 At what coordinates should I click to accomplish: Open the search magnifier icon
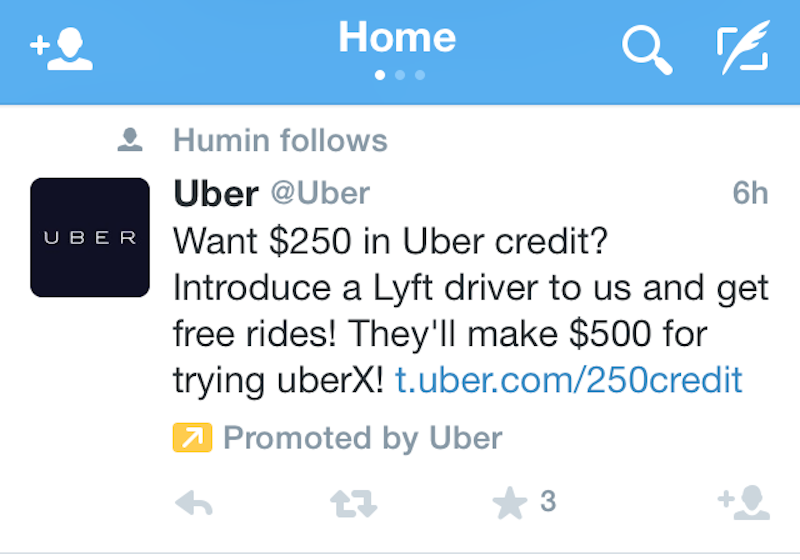click(647, 50)
